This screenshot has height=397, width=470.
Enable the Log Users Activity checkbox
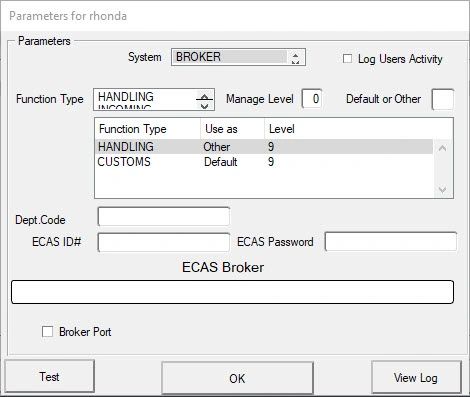click(x=347, y=59)
